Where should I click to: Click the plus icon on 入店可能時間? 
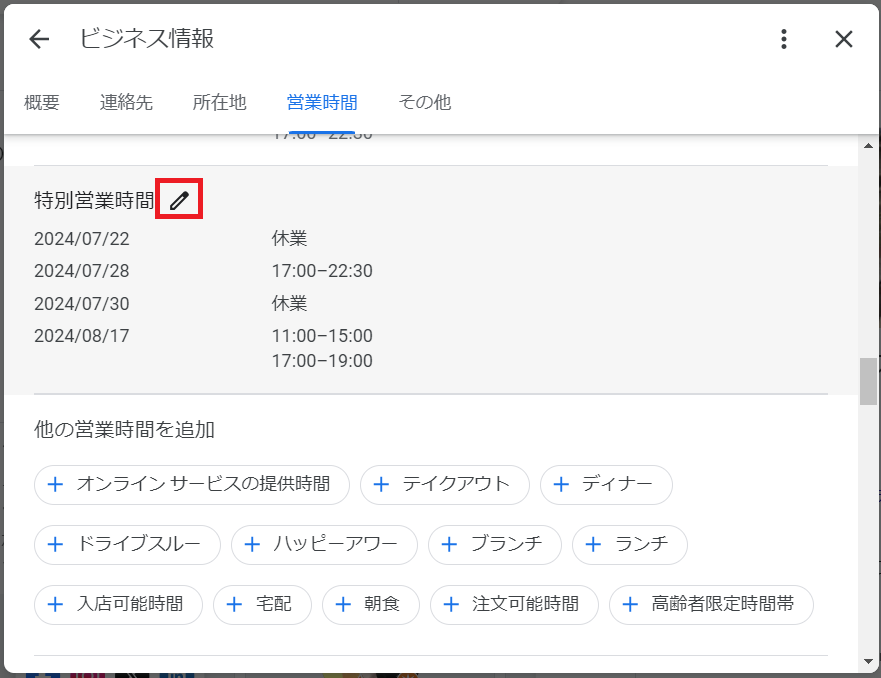point(57,604)
